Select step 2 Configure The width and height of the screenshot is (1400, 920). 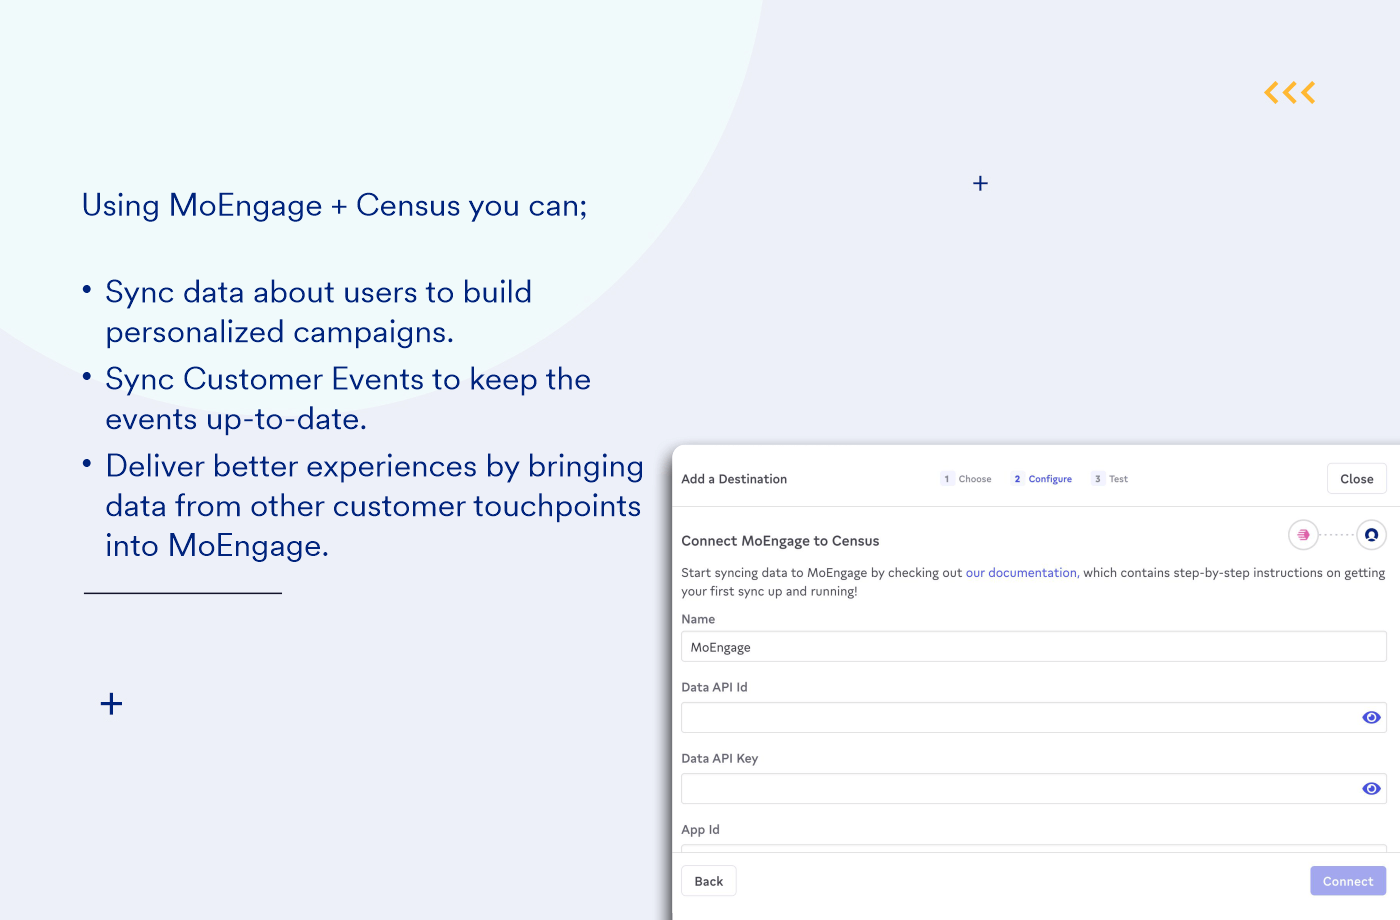pyautogui.click(x=1042, y=479)
